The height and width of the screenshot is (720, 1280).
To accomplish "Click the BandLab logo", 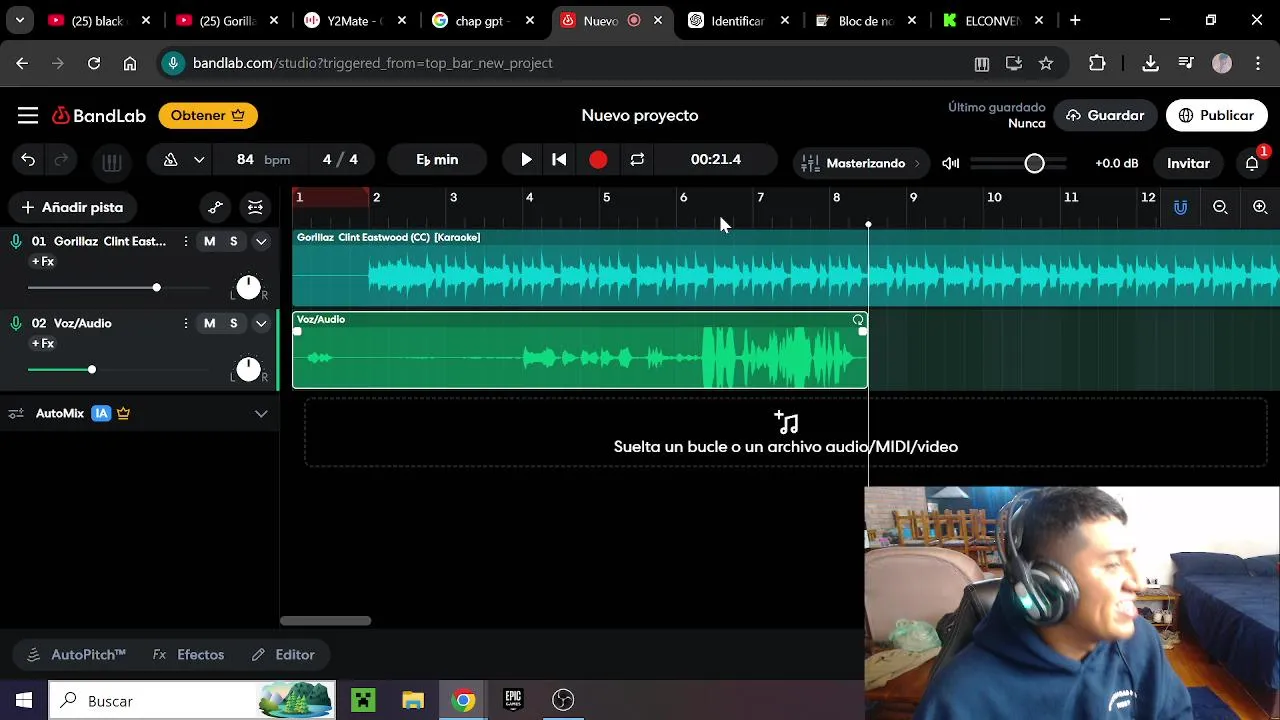I will pyautogui.click(x=99, y=116).
